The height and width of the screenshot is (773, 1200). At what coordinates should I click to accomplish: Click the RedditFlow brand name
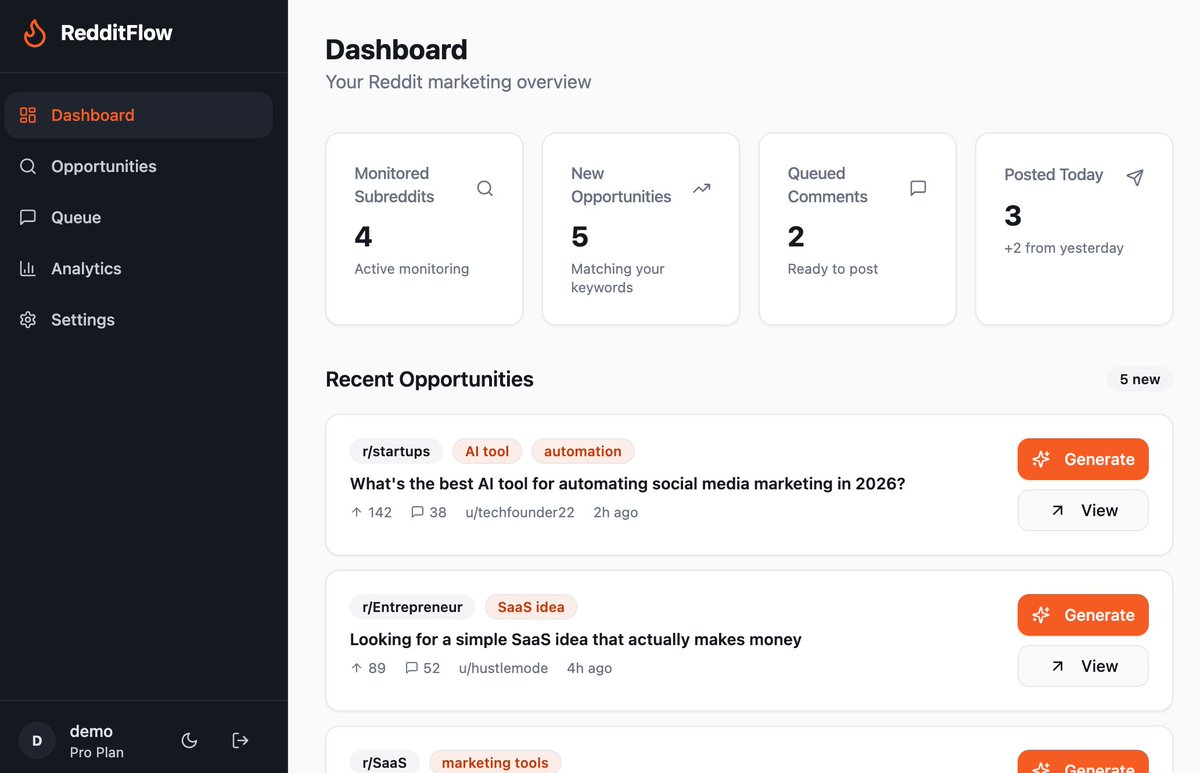point(116,33)
